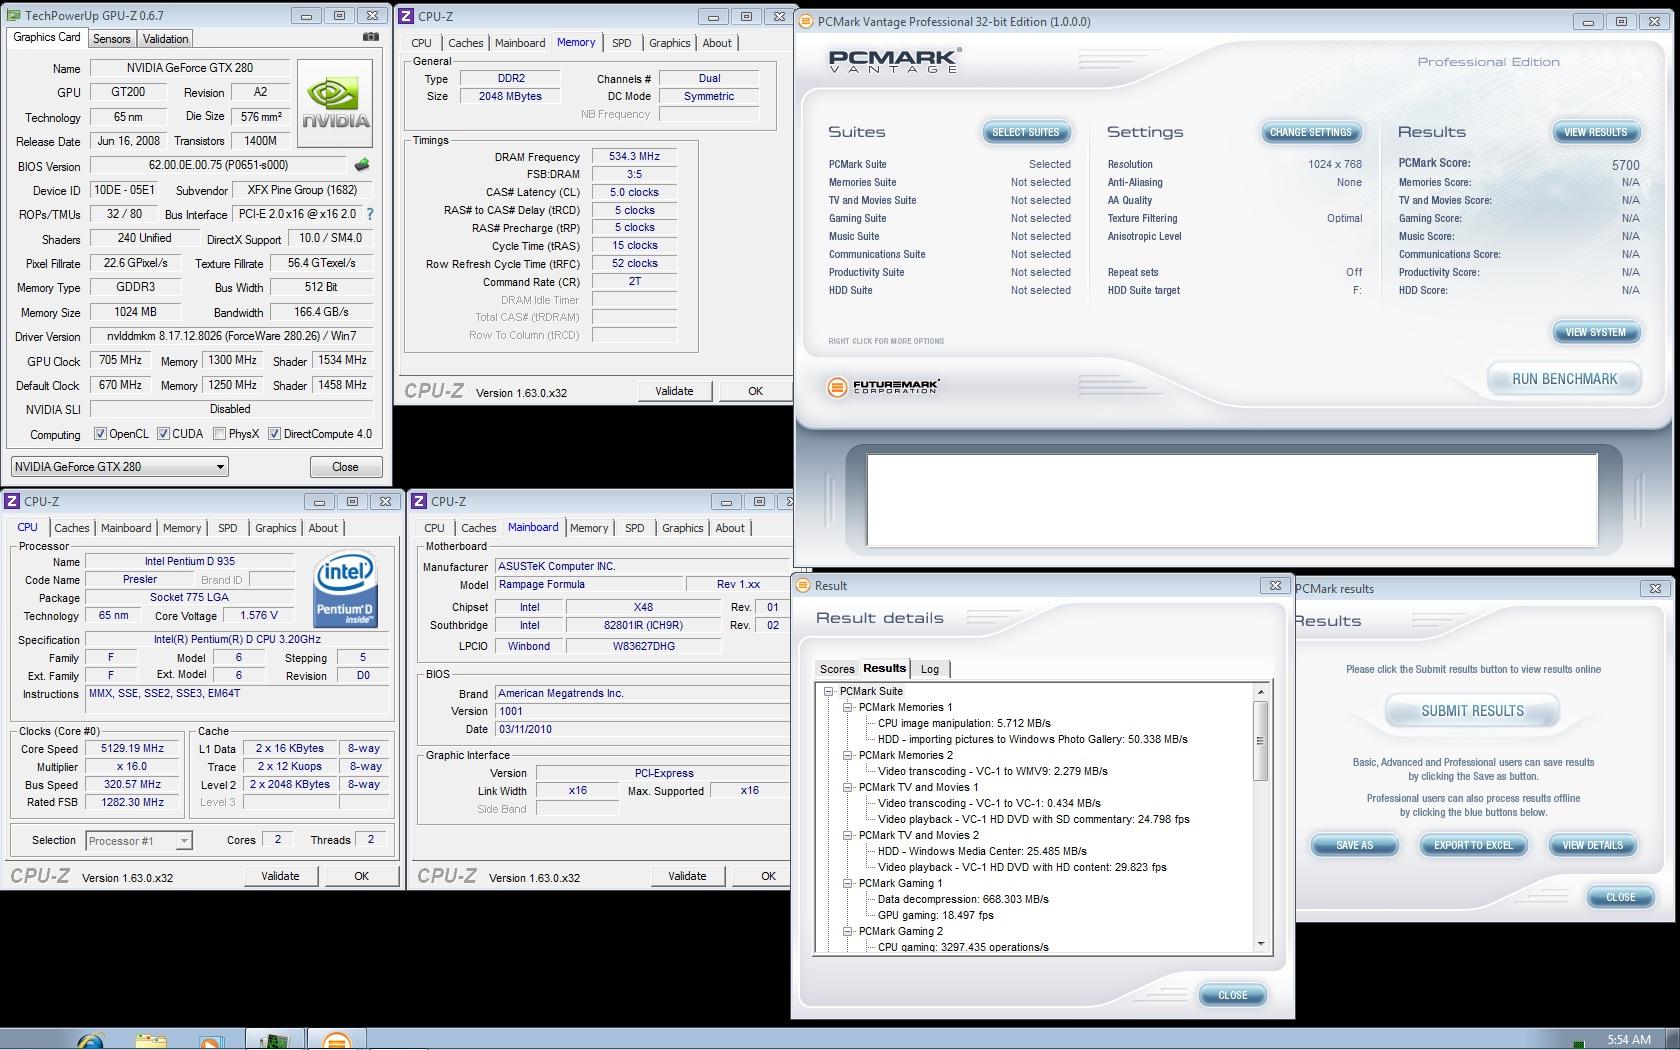Collapse the PCMark TV and Movies 2 node
Image resolution: width=1680 pixels, height=1050 pixels.
coord(847,835)
